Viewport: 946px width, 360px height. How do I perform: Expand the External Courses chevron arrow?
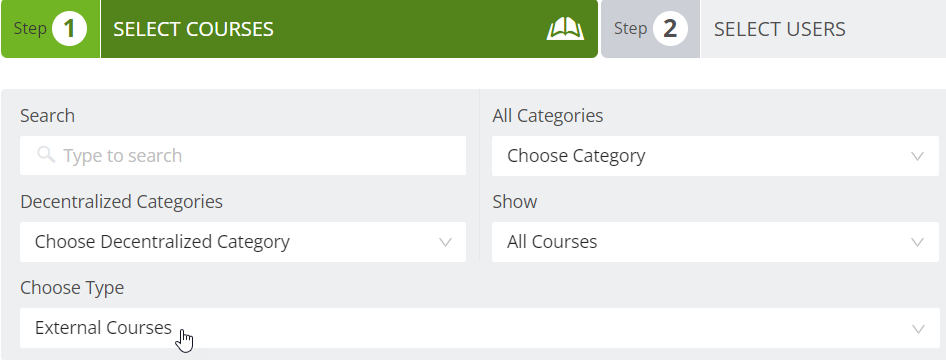918,329
